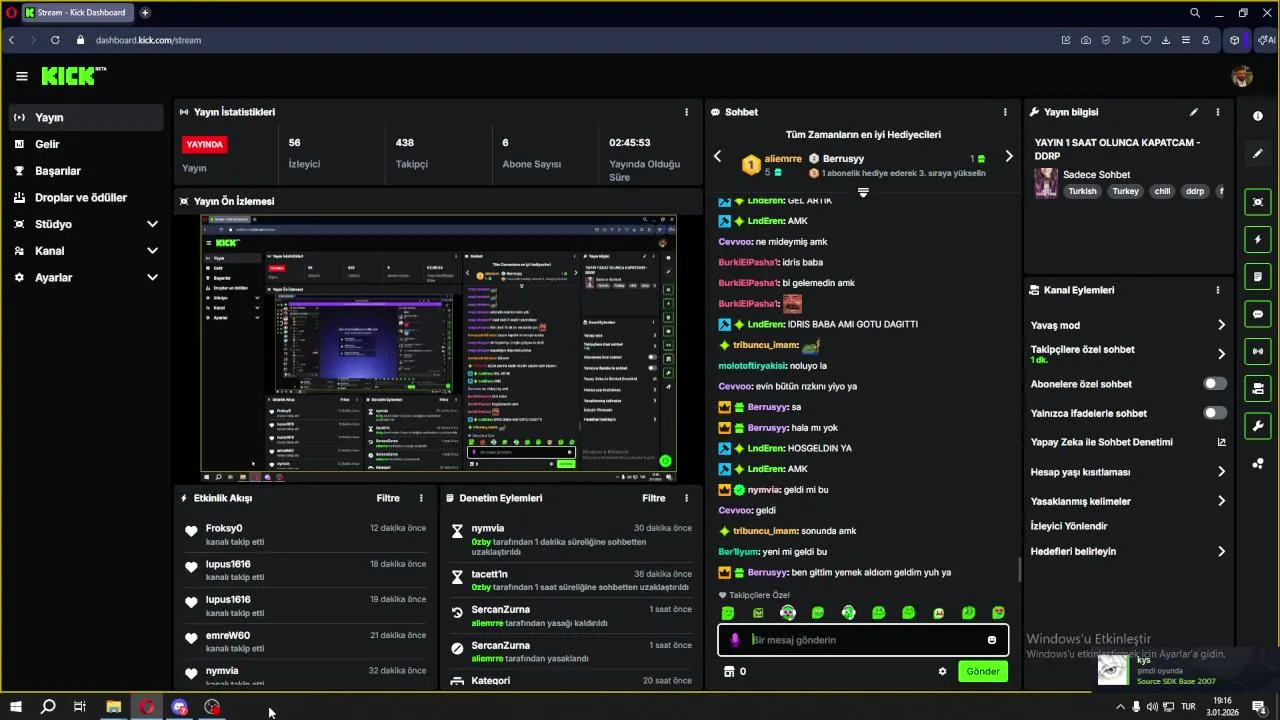1280x720 pixels.
Task: Toggle the stream preview panel icon in right rail
Action: pos(1258,202)
